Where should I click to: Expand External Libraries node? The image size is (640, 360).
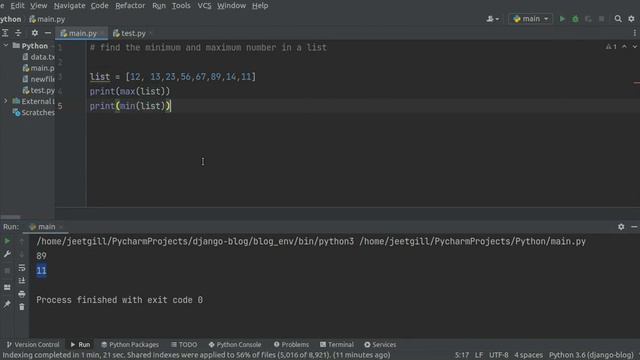pos(5,101)
